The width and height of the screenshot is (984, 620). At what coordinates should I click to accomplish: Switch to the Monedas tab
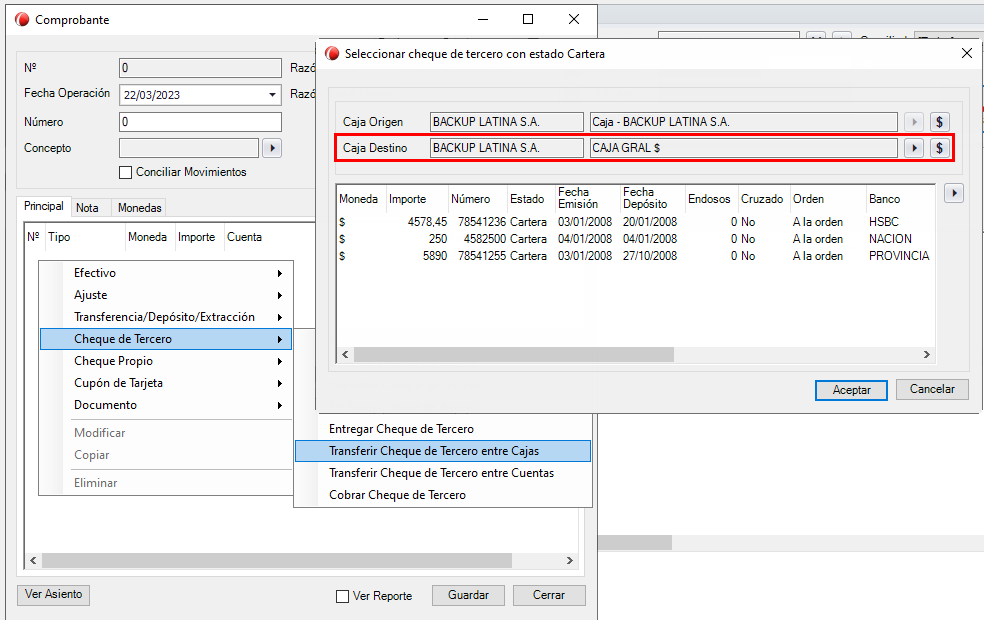pyautogui.click(x=139, y=208)
